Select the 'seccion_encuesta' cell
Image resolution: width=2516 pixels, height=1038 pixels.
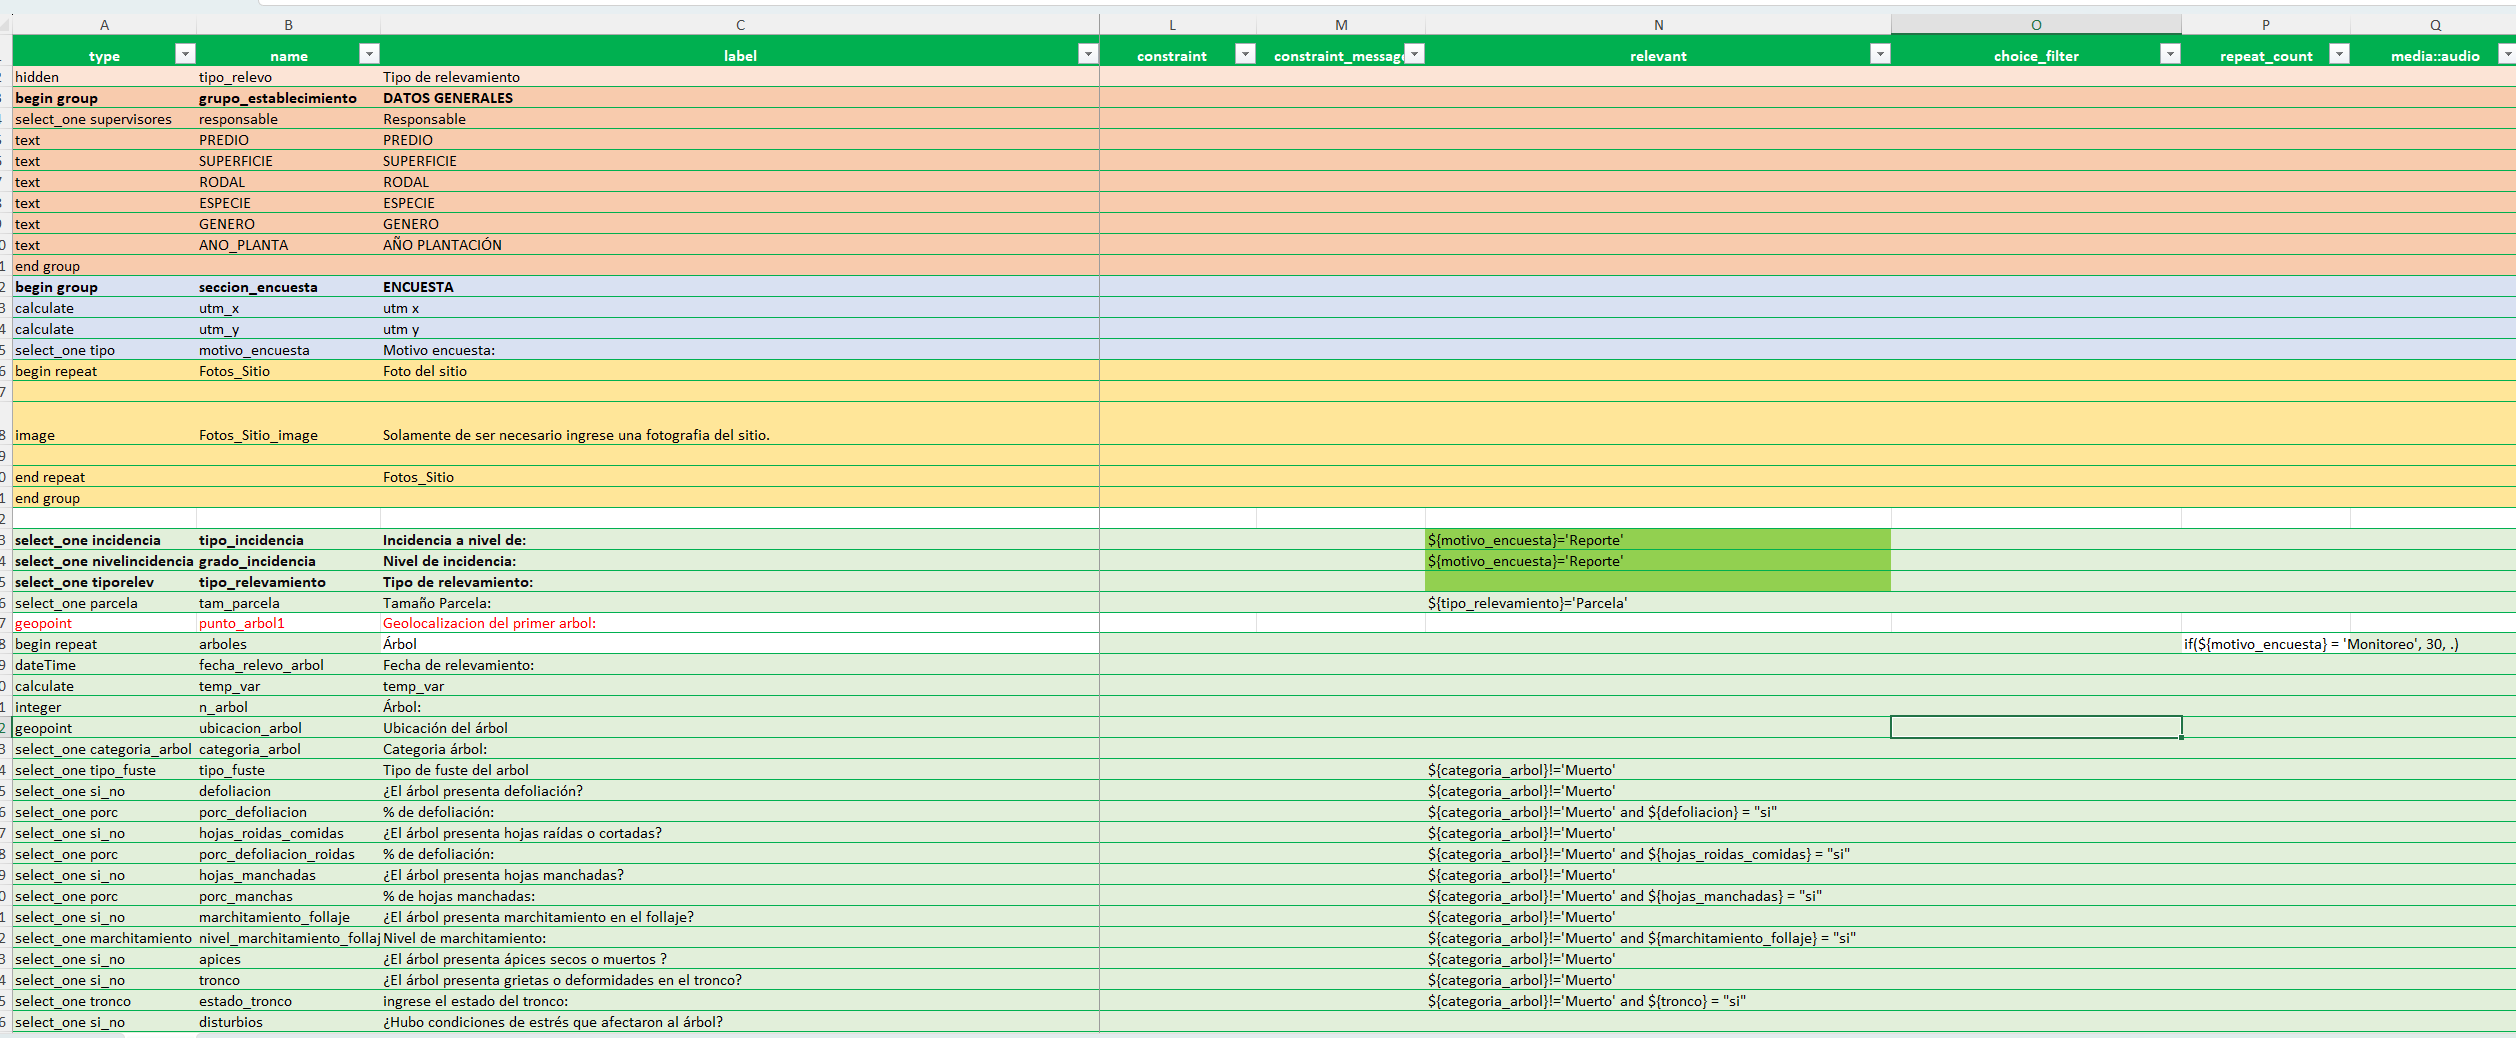pos(288,287)
